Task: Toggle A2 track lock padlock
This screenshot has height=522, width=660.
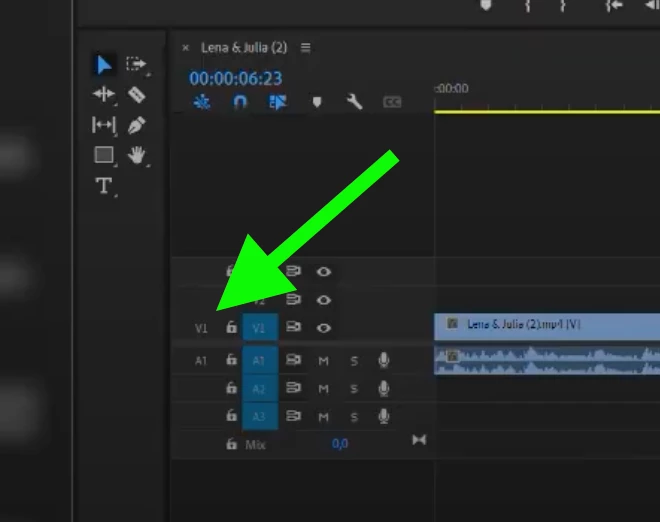Action: pyautogui.click(x=231, y=388)
